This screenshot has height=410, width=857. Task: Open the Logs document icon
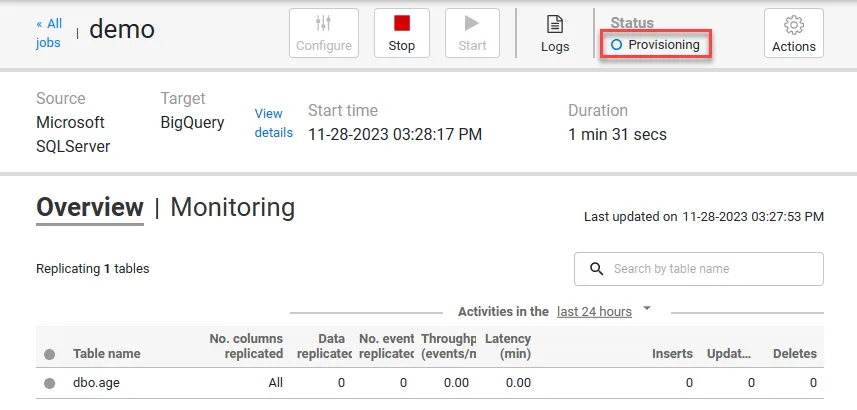[555, 34]
